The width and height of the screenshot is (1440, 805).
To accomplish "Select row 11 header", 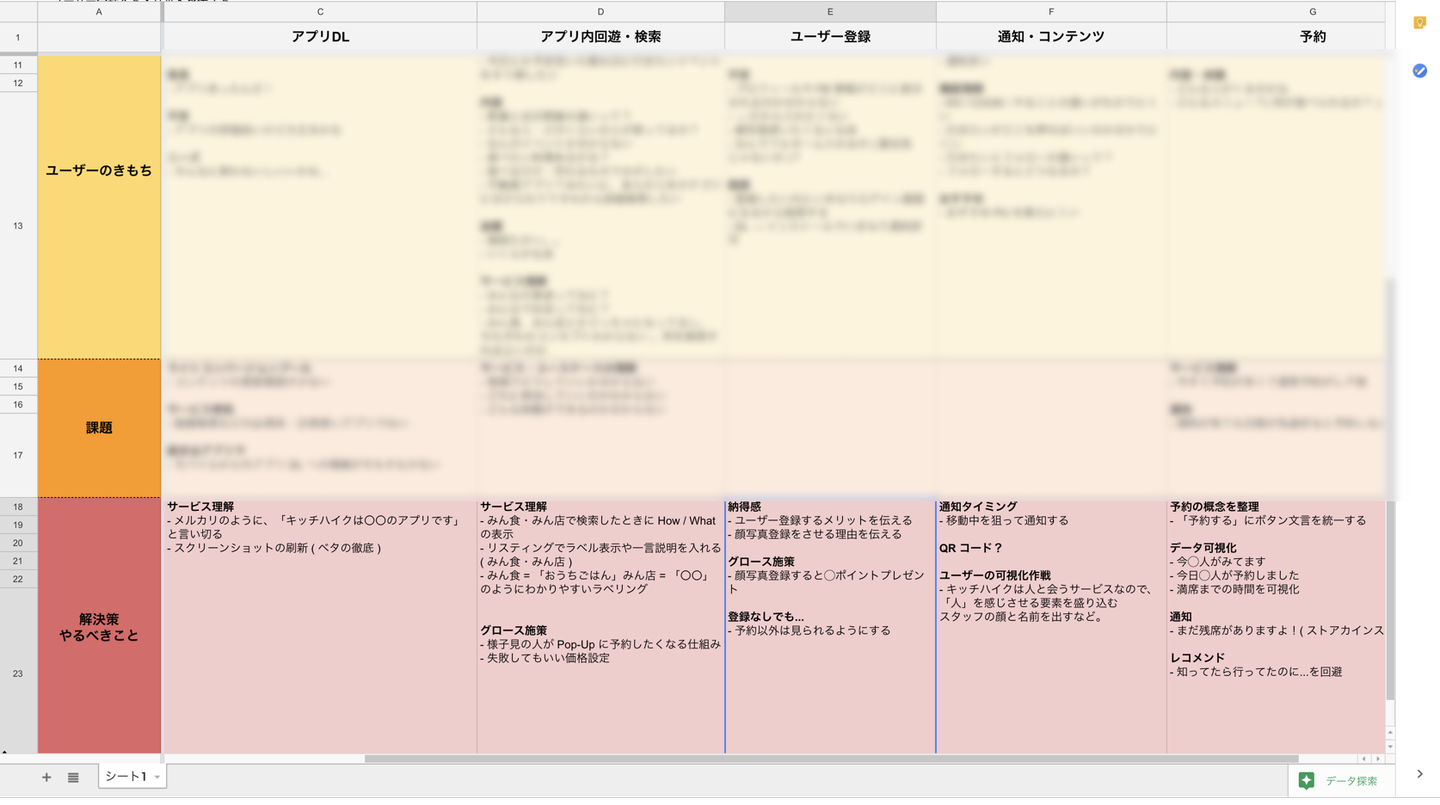I will pyautogui.click(x=19, y=65).
